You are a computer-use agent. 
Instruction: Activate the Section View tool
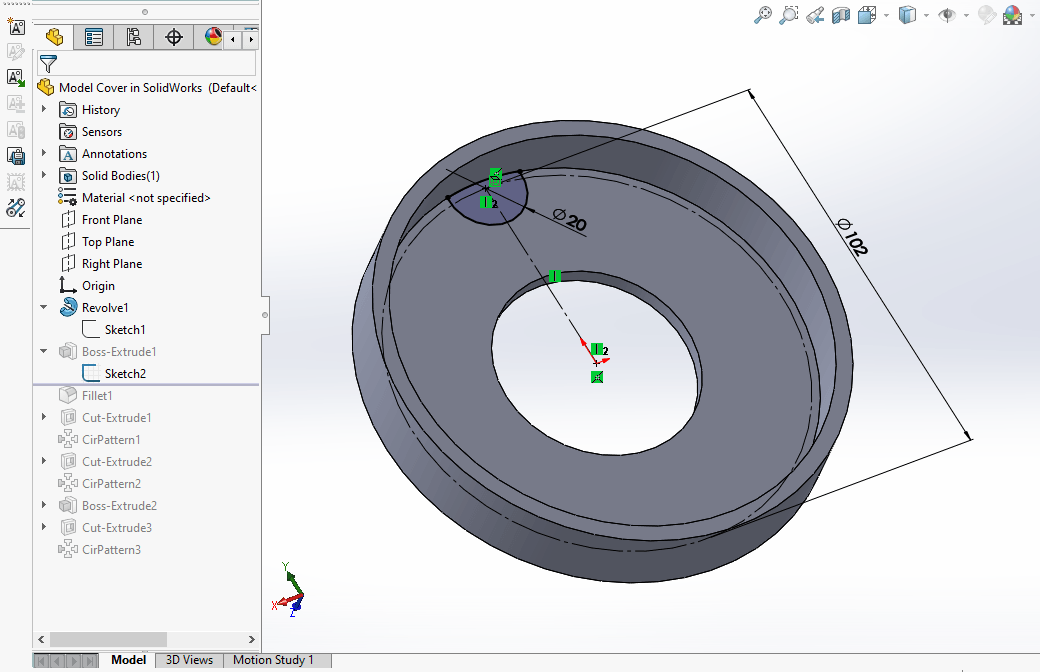click(x=841, y=15)
